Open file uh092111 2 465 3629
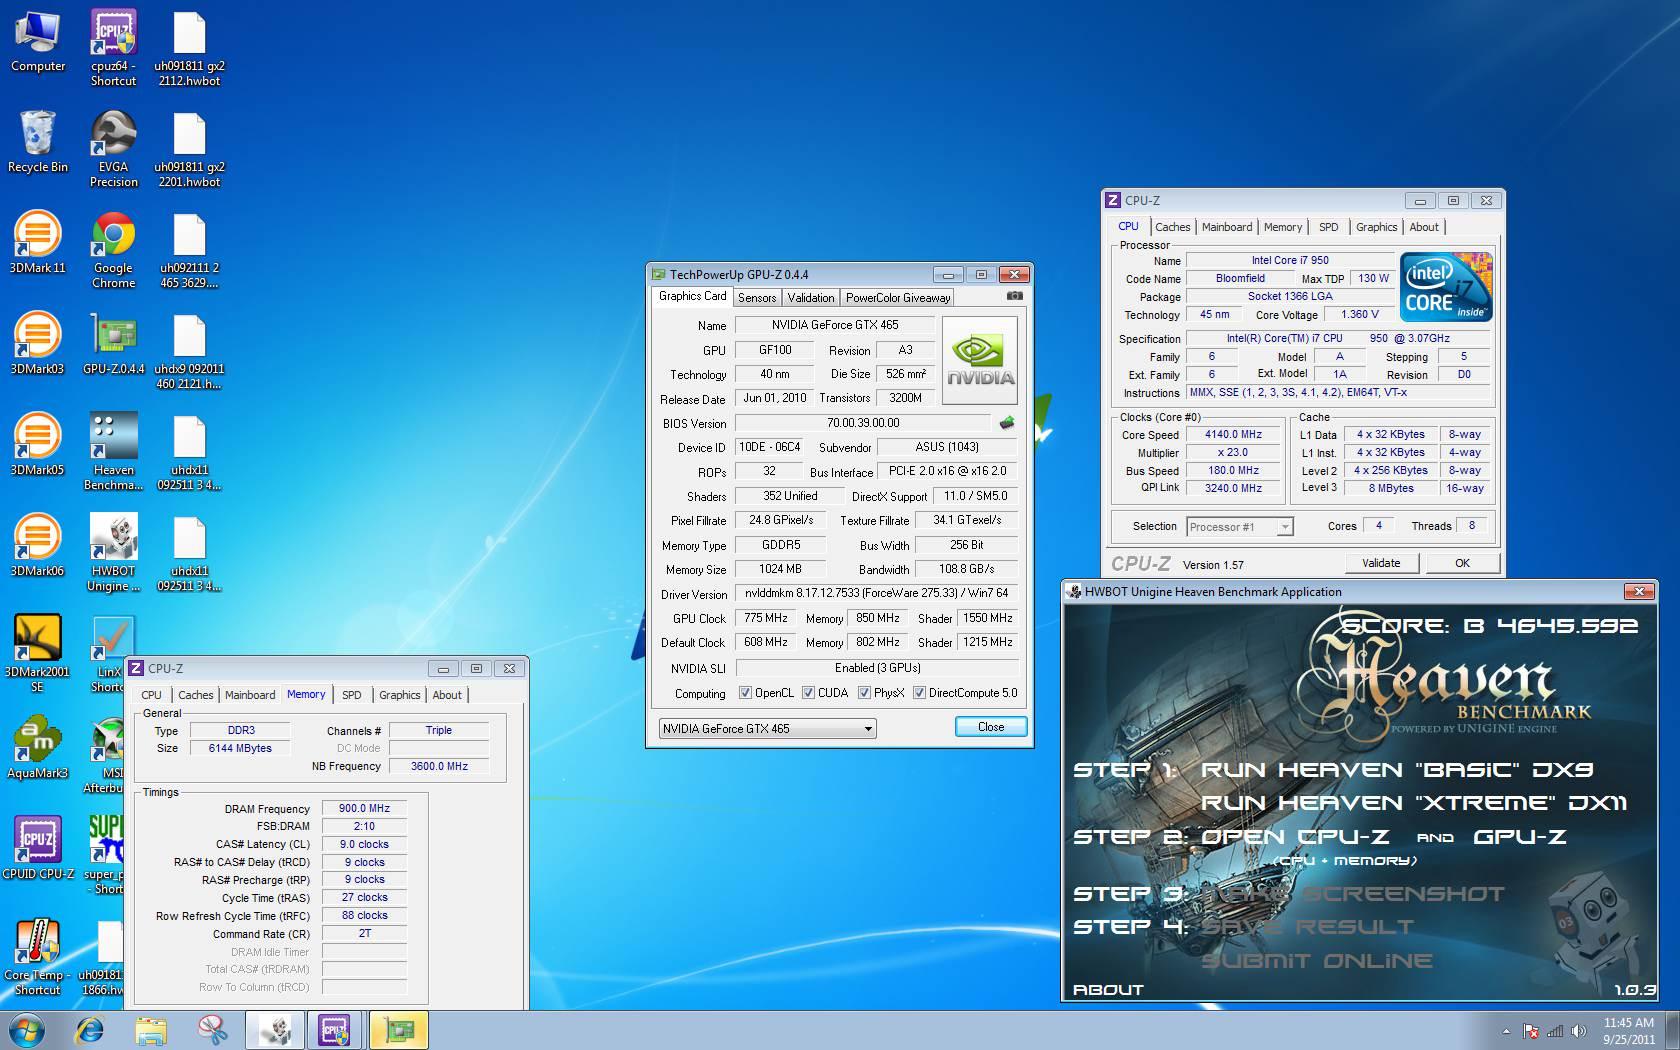The height and width of the screenshot is (1050, 1680). pos(189,250)
